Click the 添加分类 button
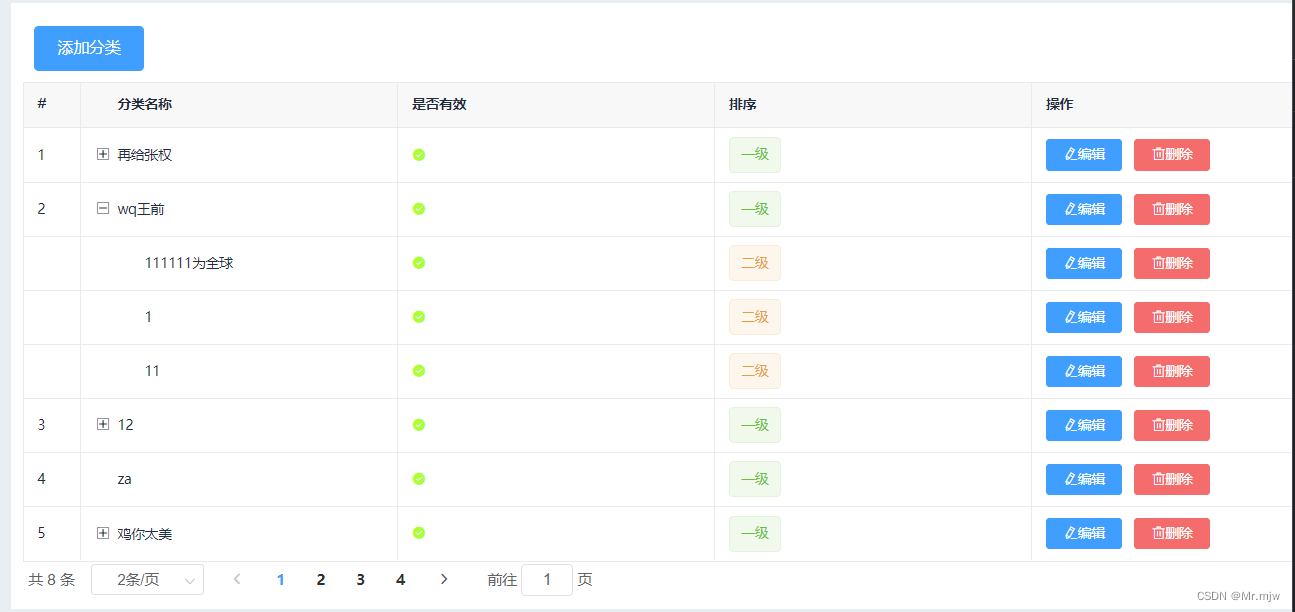Image resolution: width=1295 pixels, height=612 pixels. [88, 48]
